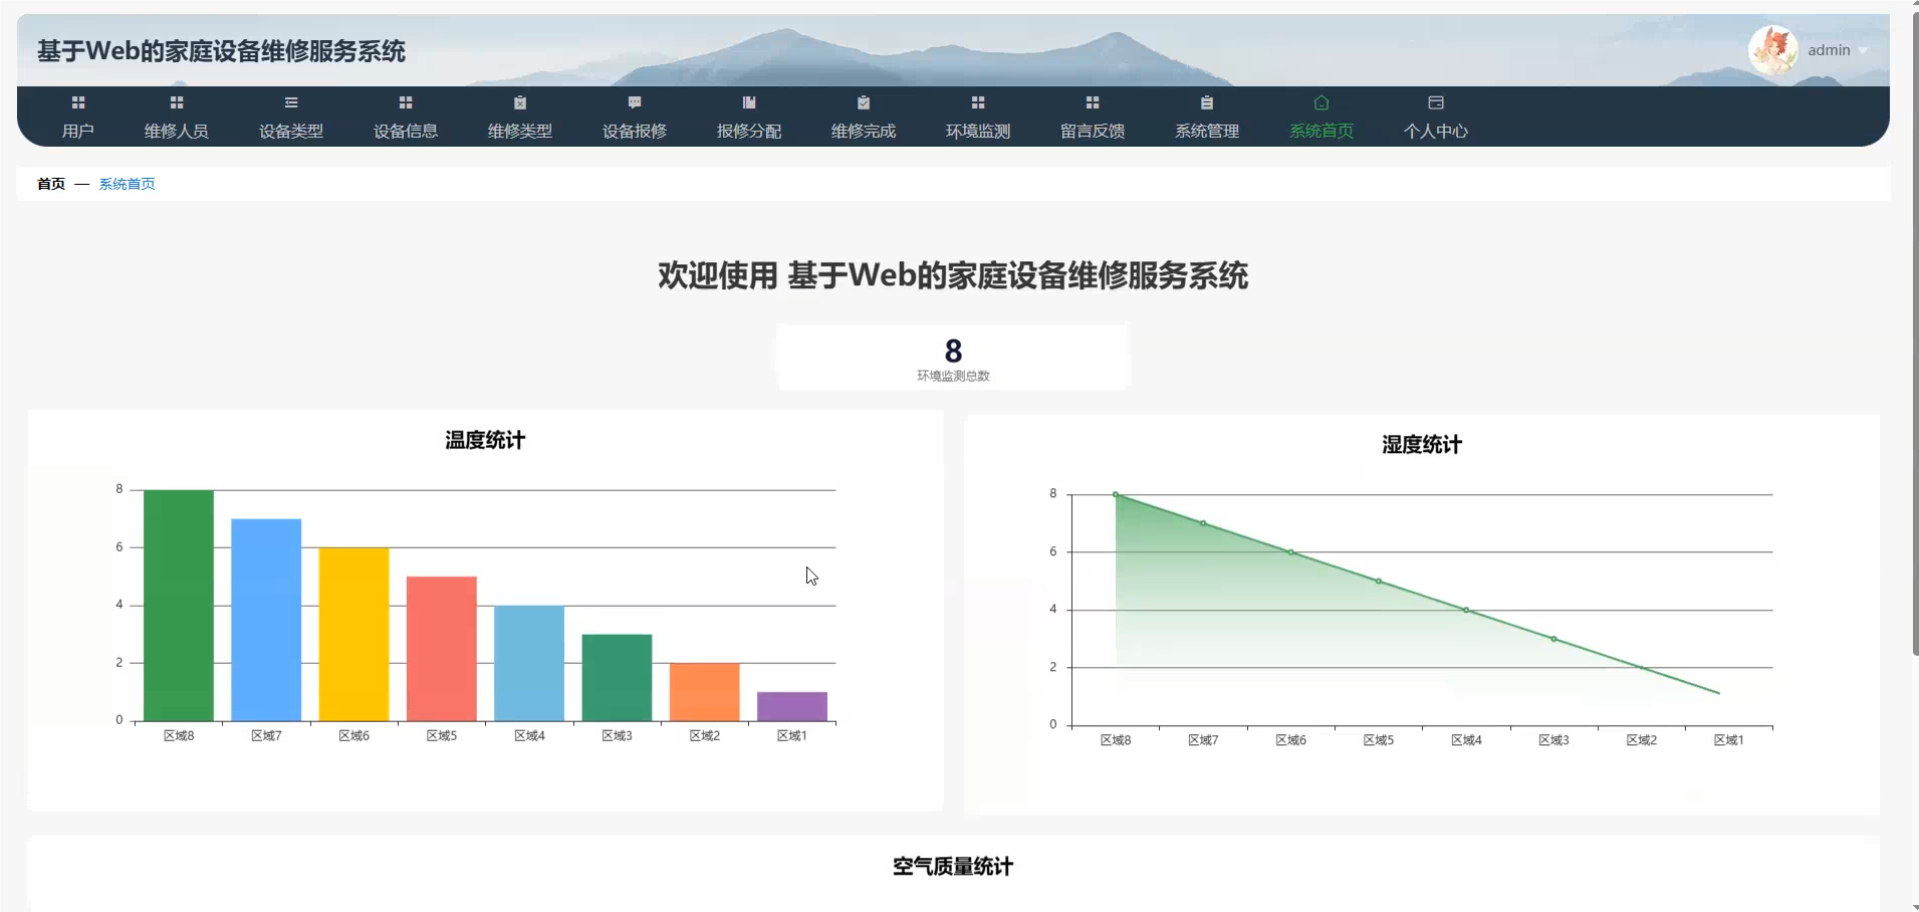Click the red 区域5 temperature bar
The height and width of the screenshot is (912, 1919).
click(x=442, y=649)
